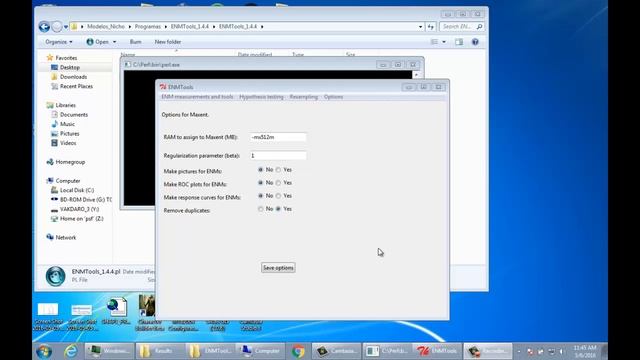The image size is (640, 360).
Task: Open VAKDARO_3 (Y:) drive
Action: coord(79,209)
